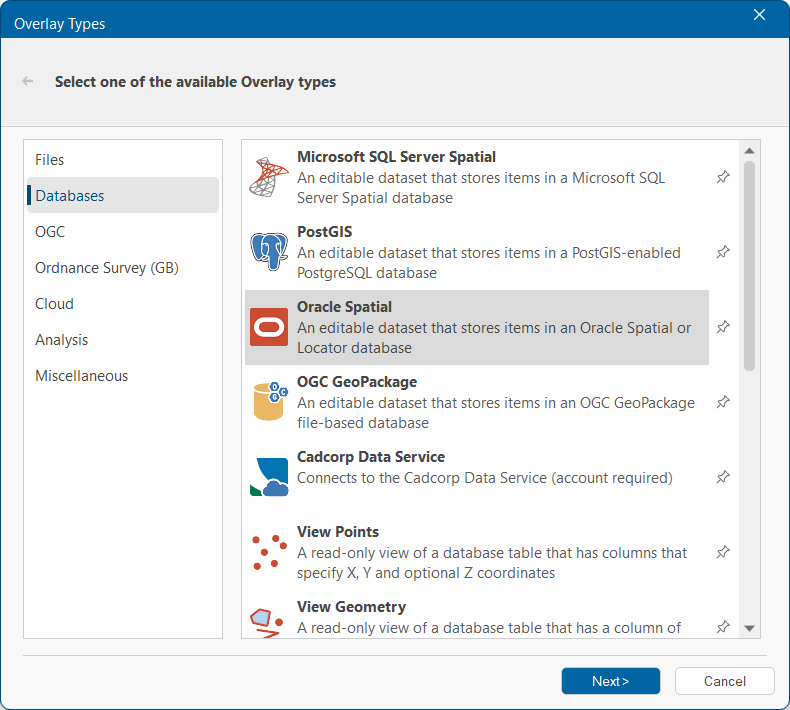
Task: Pin the PostGIS overlay type
Action: 723,252
